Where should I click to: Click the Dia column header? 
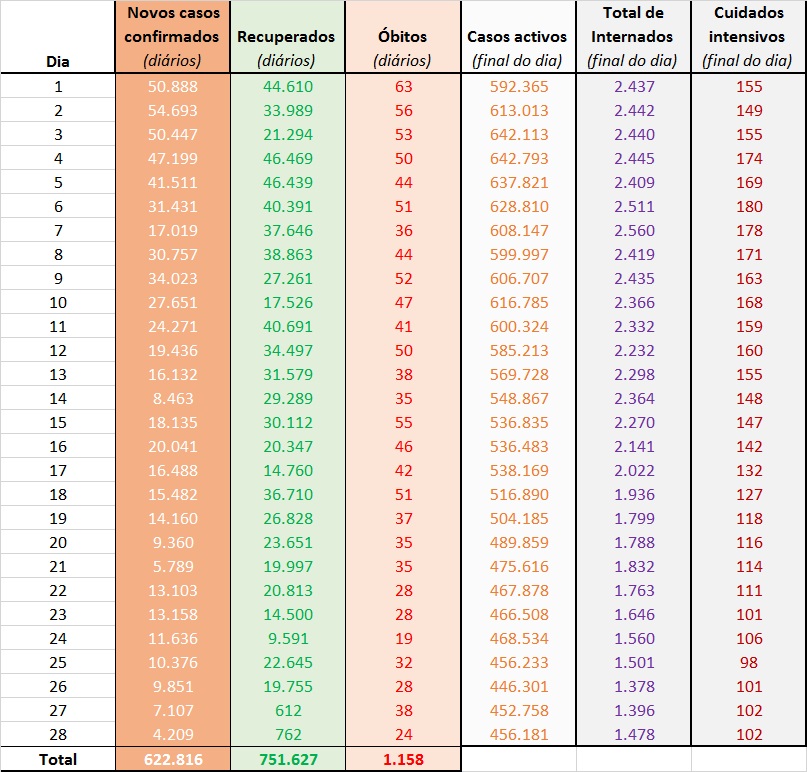pos(58,60)
